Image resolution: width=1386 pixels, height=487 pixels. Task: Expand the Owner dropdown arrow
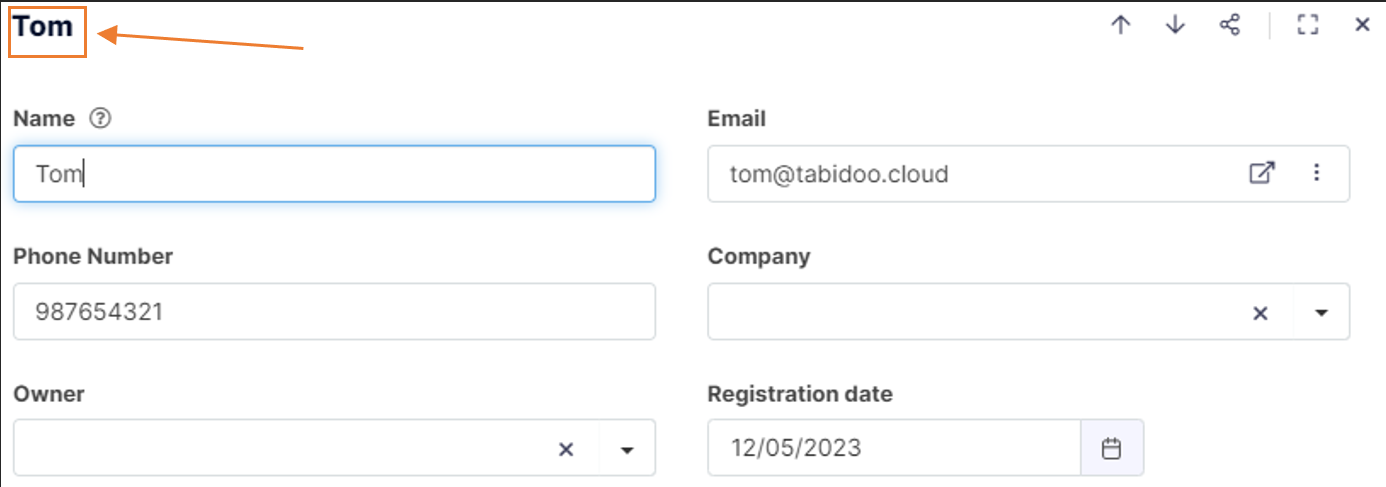(627, 450)
